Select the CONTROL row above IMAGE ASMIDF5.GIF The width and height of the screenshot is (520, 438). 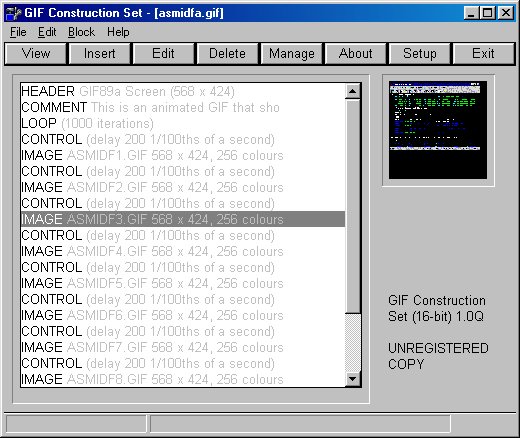tap(183, 267)
